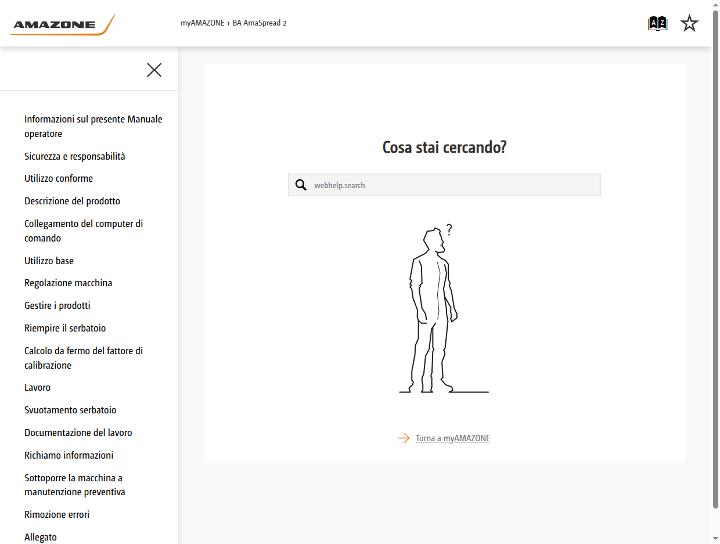Click the orange arrow before Torna a myAMAZONE
This screenshot has width=720, height=544.
pos(404,438)
